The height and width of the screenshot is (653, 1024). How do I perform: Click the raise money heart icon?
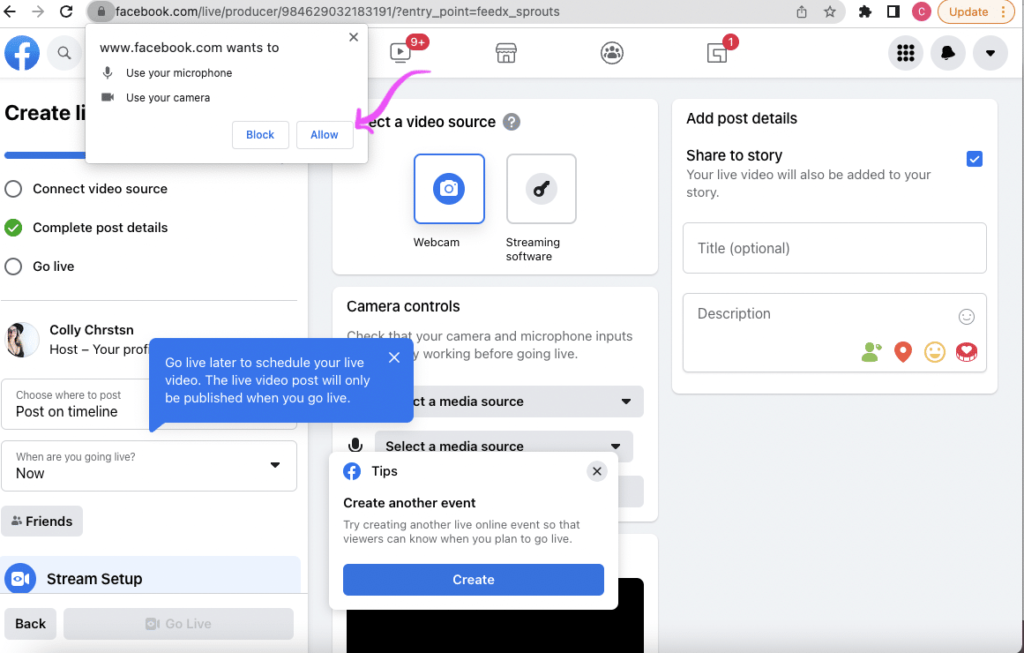point(967,352)
